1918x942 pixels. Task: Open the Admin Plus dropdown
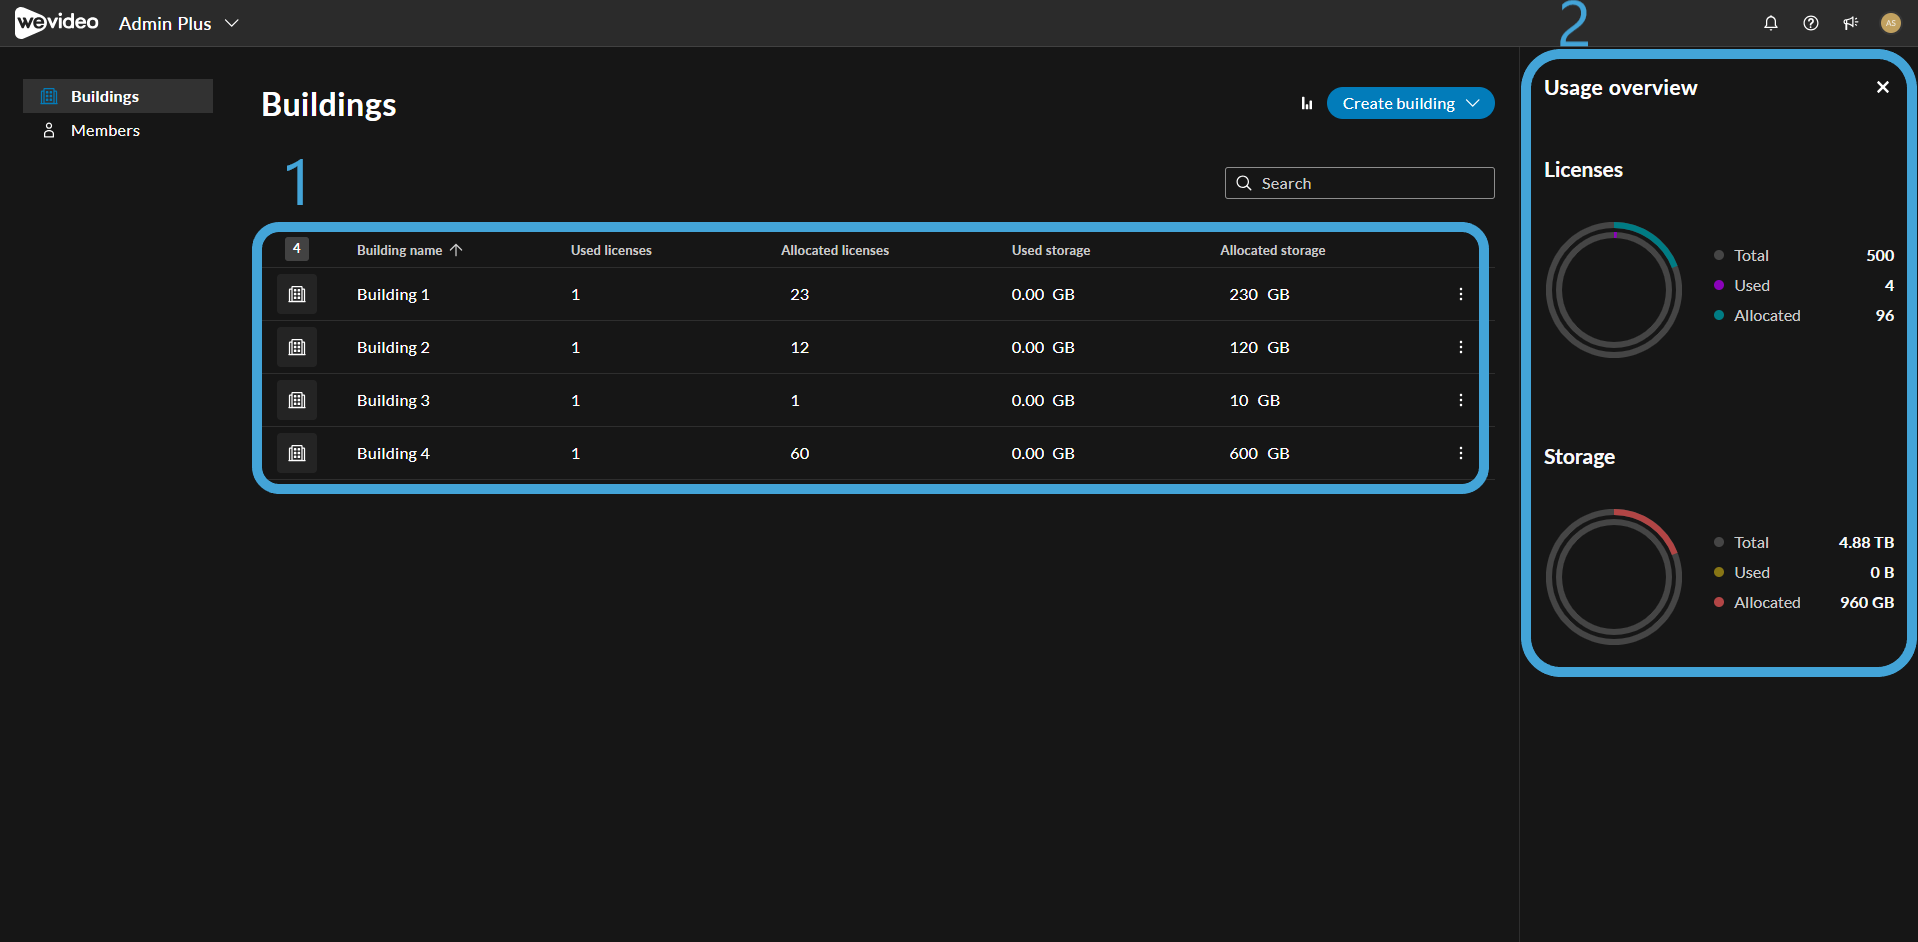pos(179,23)
